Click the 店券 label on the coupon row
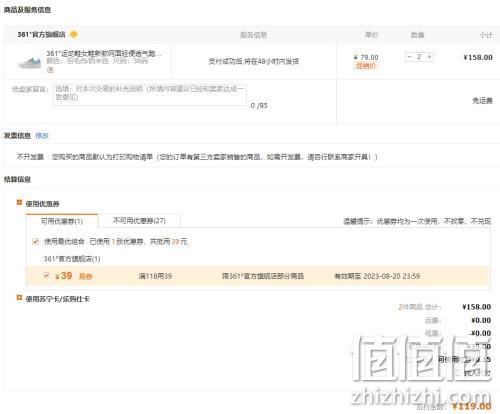The image size is (500, 414). pyautogui.click(x=85, y=276)
